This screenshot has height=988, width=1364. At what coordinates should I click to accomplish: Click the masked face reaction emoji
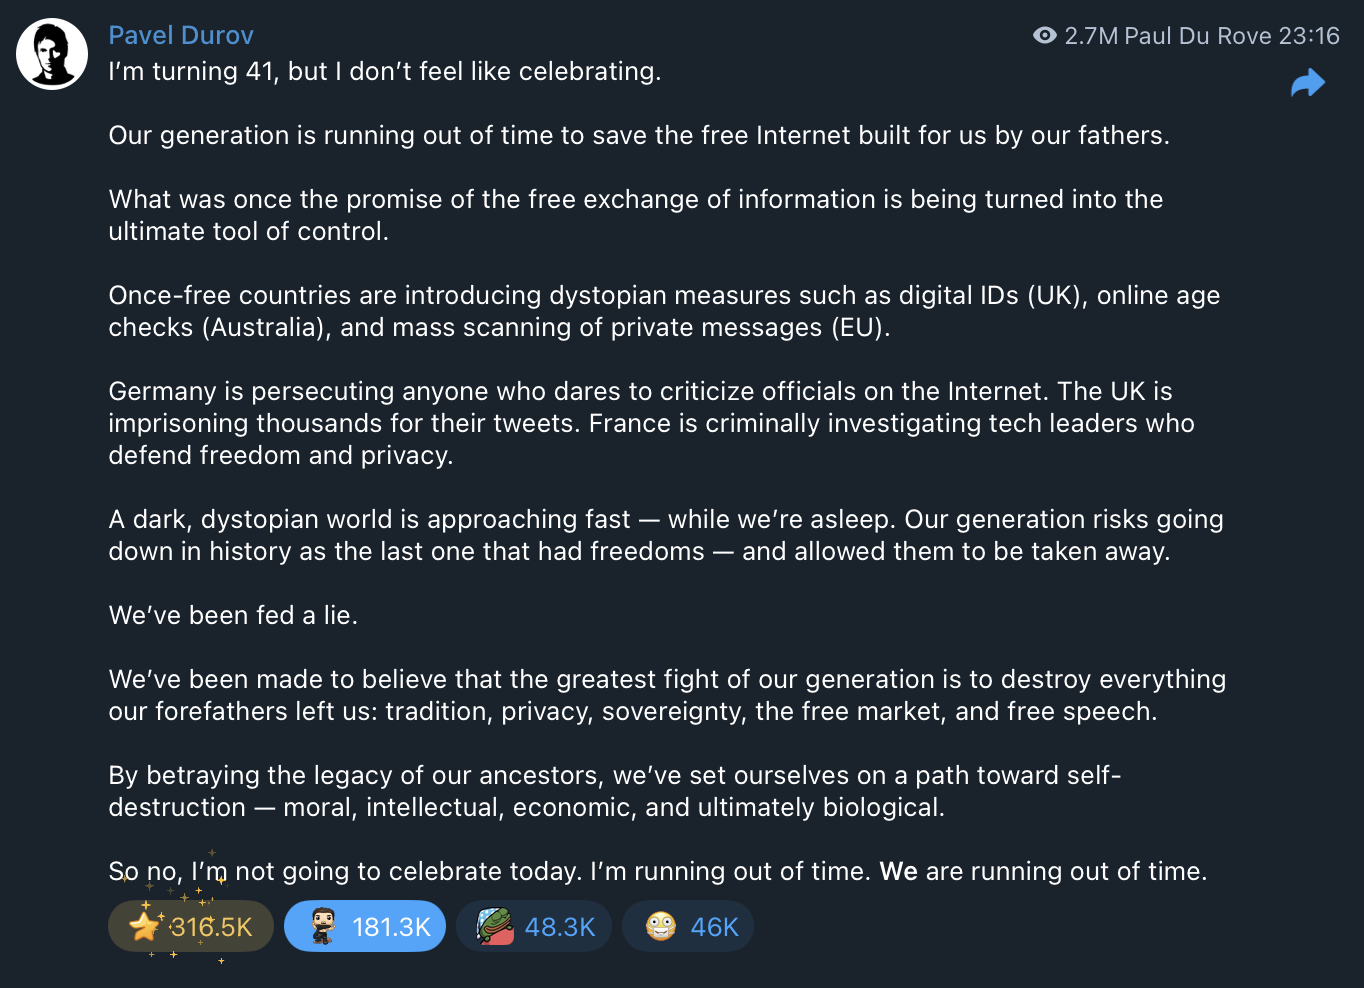pos(661,927)
